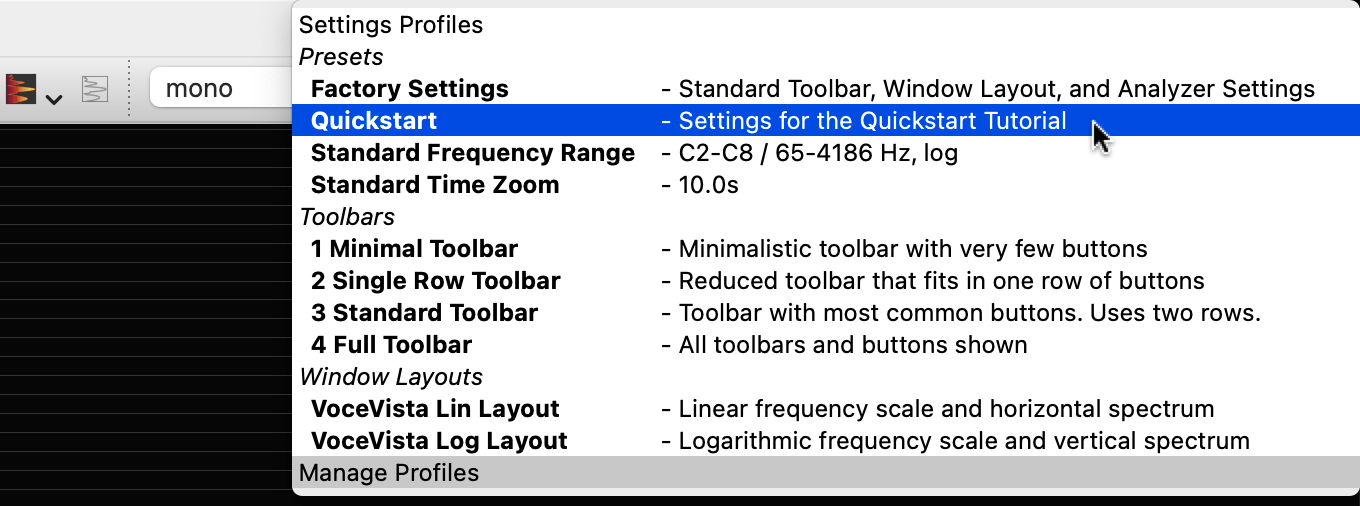Open Manage Profiles
Screen dimensions: 1360x506
825,473
